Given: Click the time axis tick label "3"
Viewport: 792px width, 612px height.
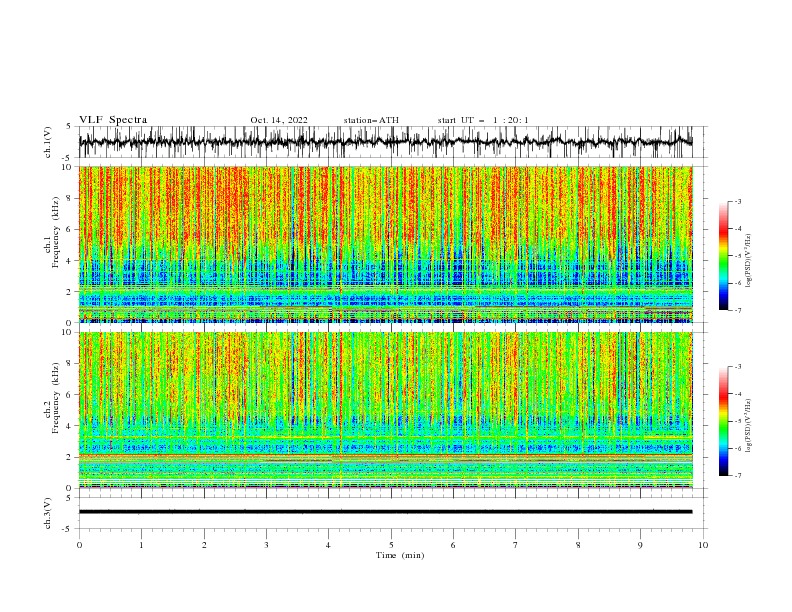Looking at the screenshot, I should pos(266,545).
